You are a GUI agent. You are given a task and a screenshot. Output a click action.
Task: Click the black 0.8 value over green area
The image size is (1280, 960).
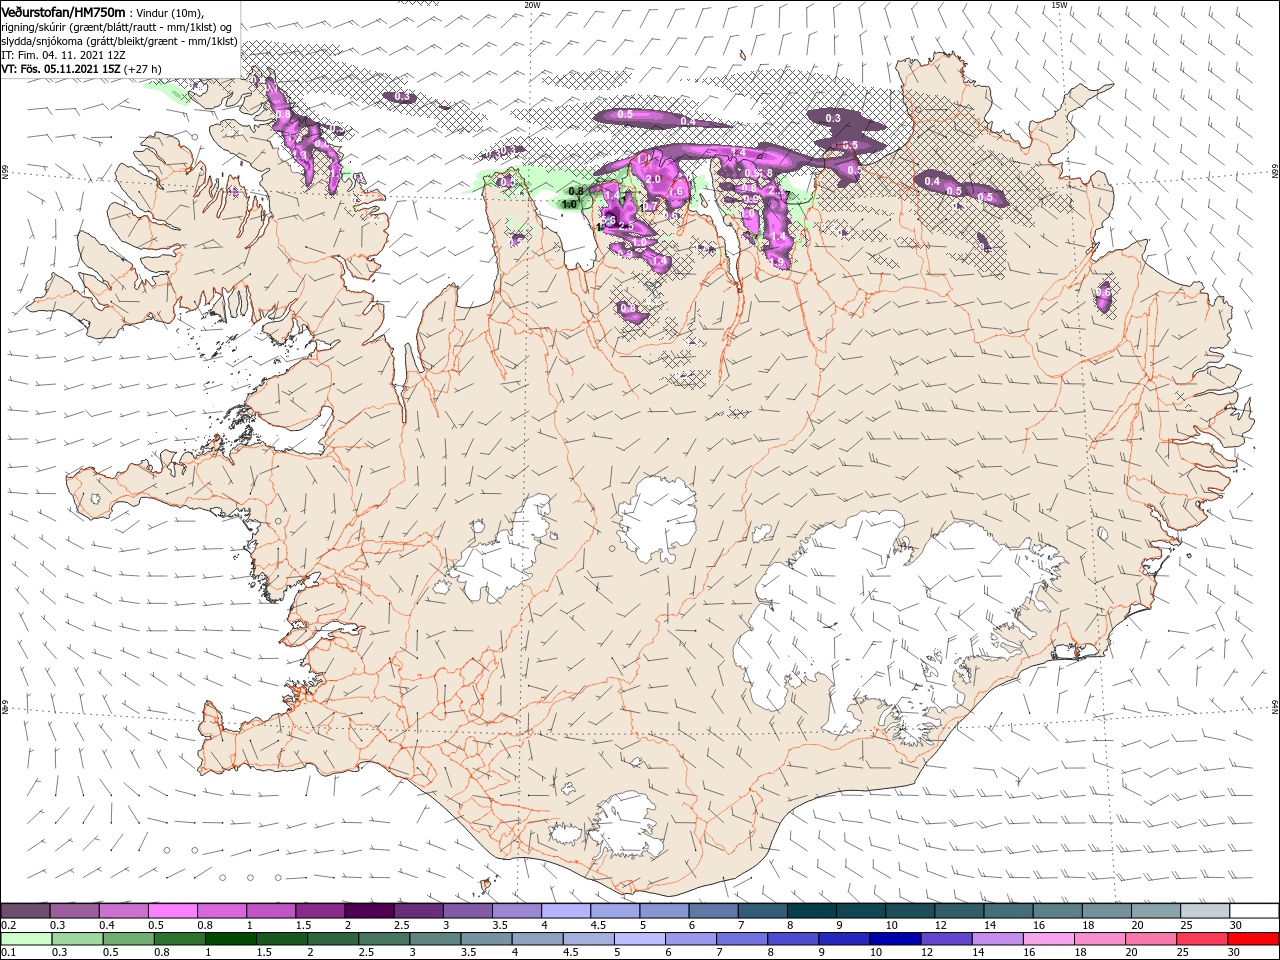pos(575,191)
